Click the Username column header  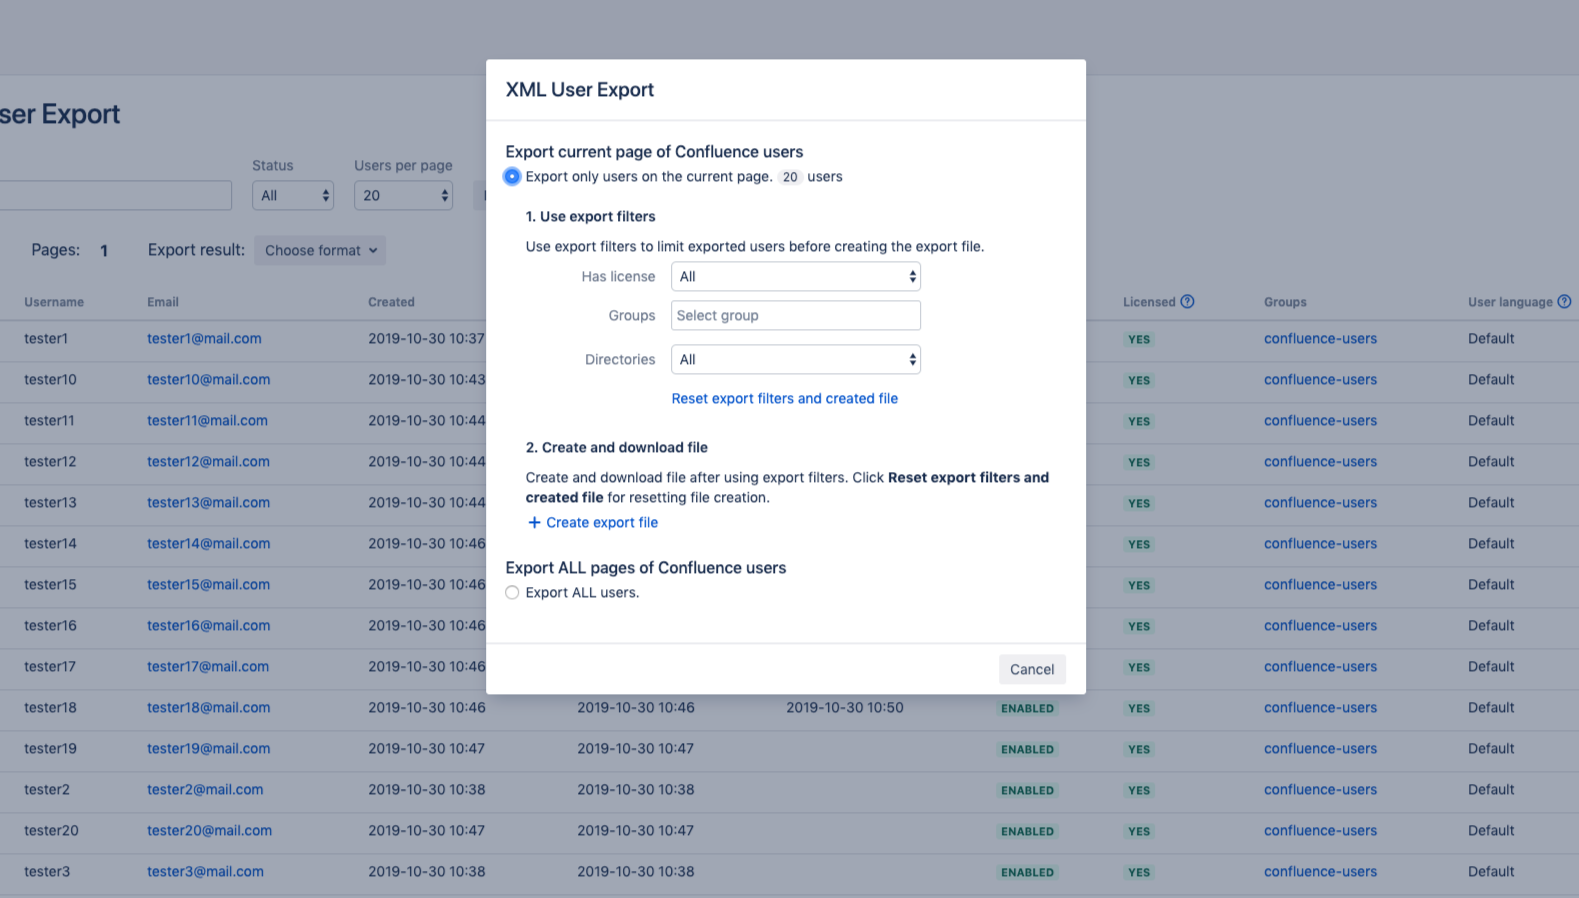[54, 302]
